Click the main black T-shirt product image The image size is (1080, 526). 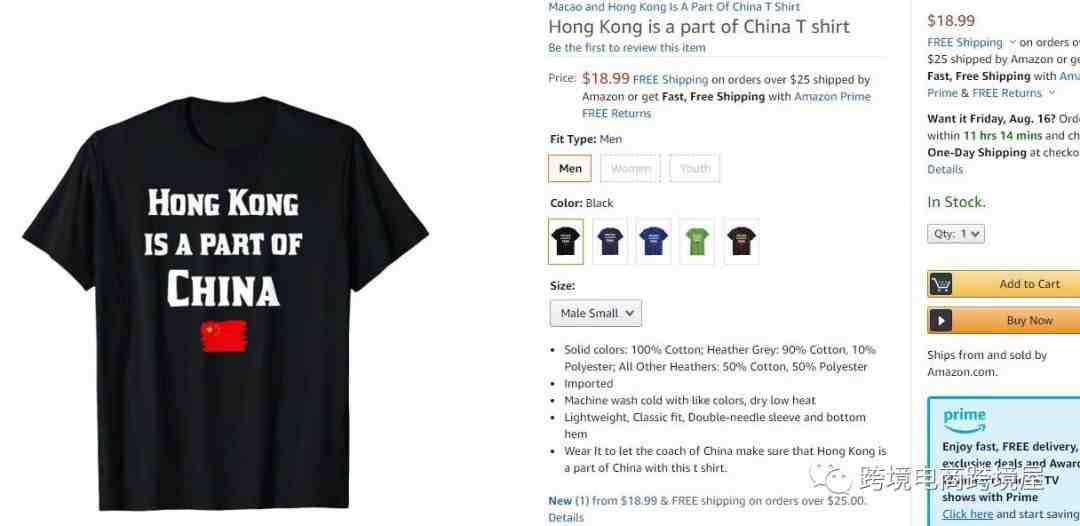click(x=225, y=303)
